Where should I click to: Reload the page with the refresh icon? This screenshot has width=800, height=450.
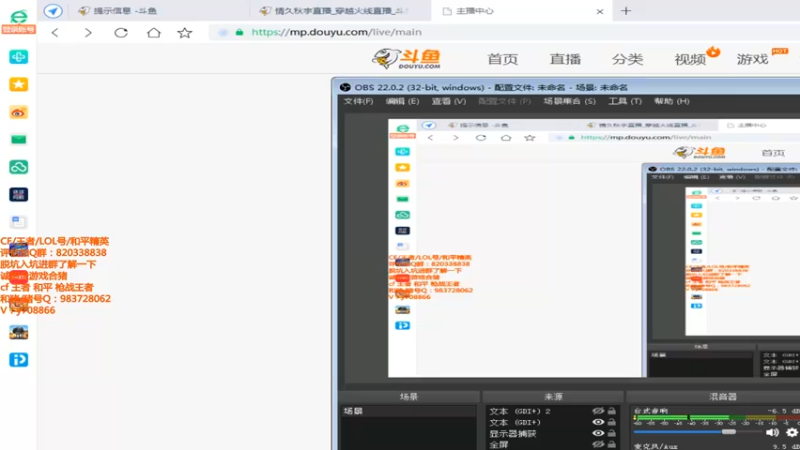pos(121,33)
